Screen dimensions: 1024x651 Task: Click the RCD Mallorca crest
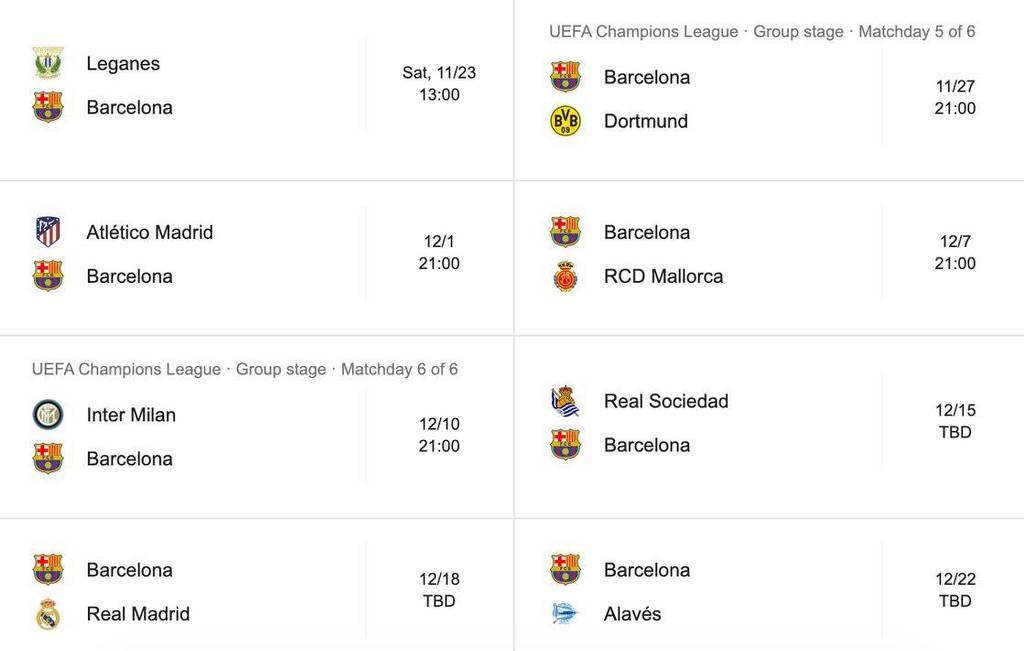566,276
